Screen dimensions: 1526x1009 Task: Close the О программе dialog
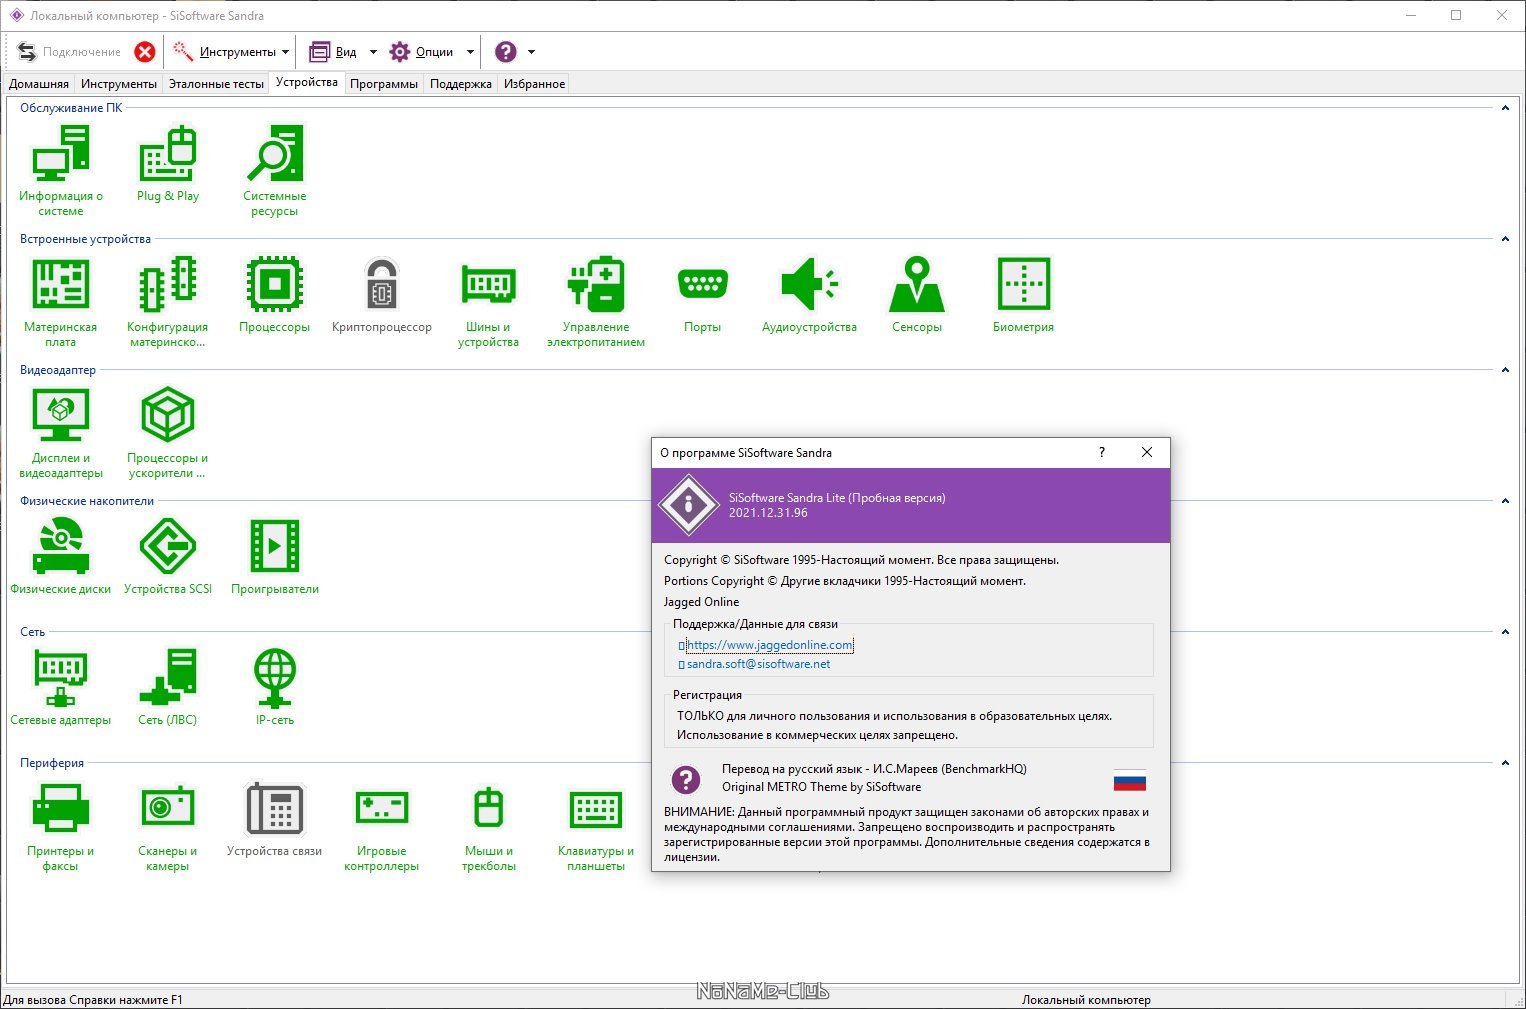pyautogui.click(x=1147, y=452)
